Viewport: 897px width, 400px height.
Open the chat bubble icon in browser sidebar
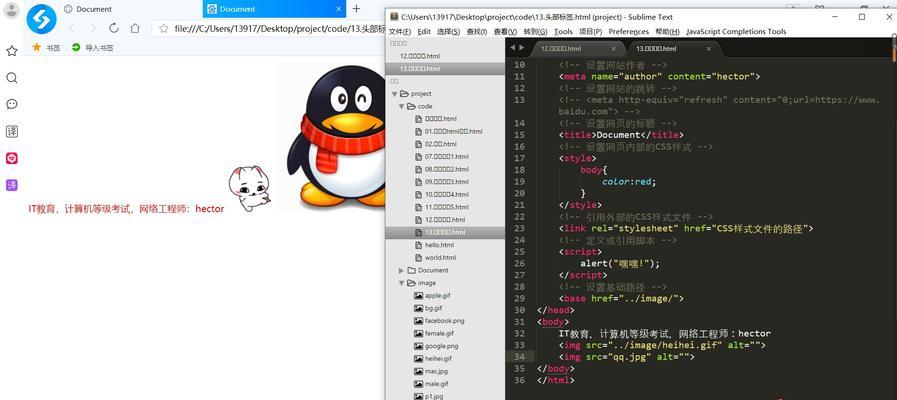pos(11,104)
